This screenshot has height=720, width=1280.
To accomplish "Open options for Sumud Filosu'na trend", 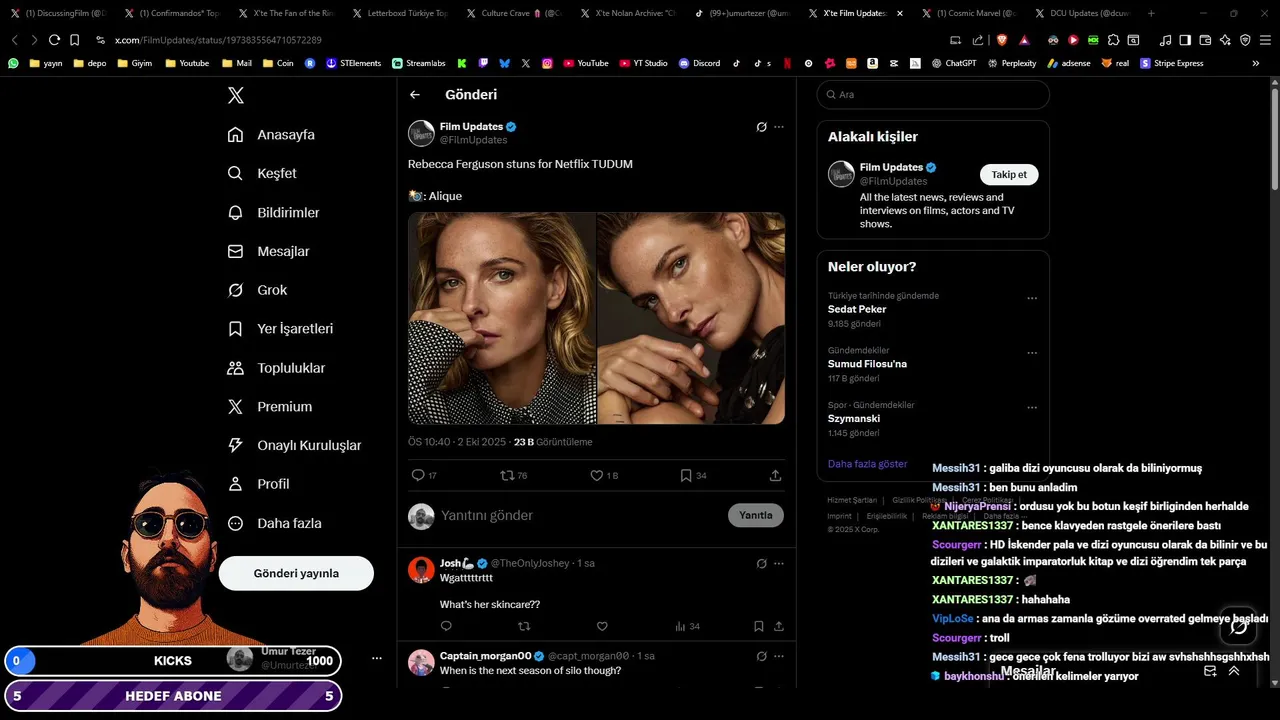I will click(x=1032, y=353).
